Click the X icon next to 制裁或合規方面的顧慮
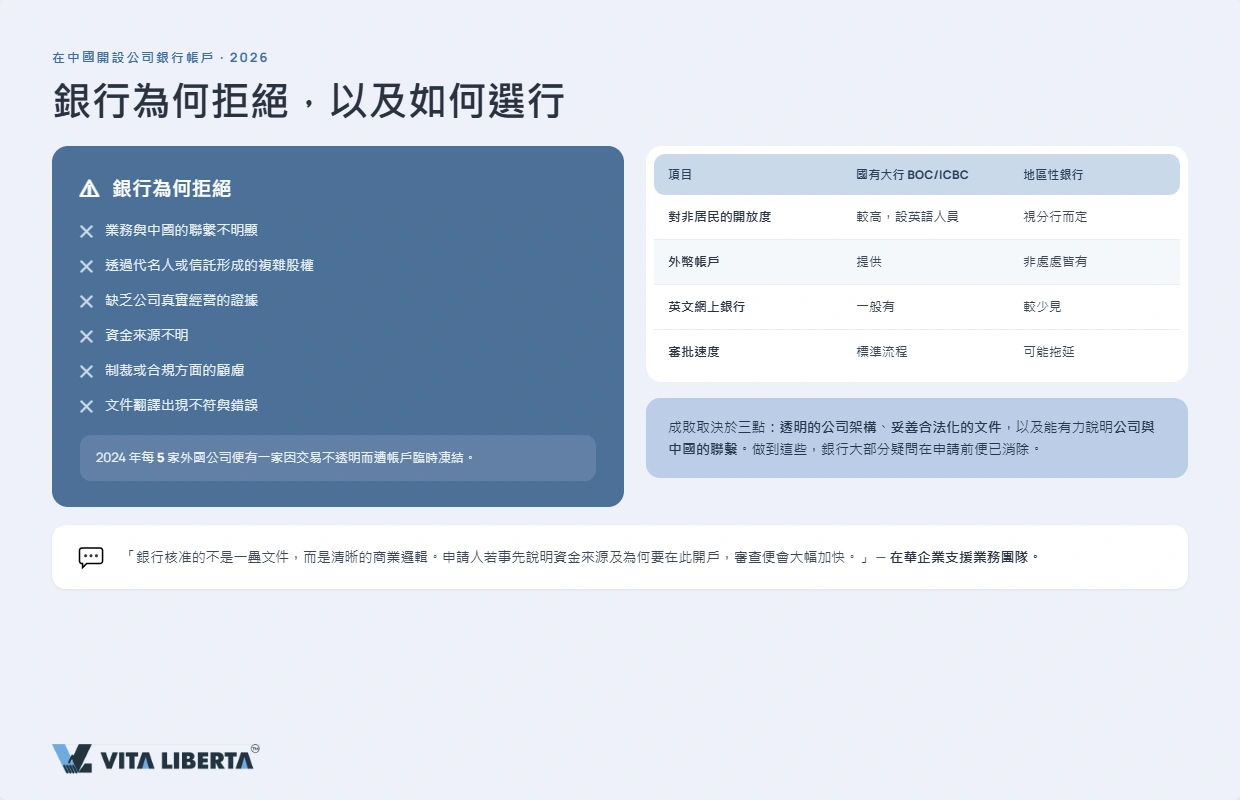The height and width of the screenshot is (800, 1240). (x=87, y=371)
